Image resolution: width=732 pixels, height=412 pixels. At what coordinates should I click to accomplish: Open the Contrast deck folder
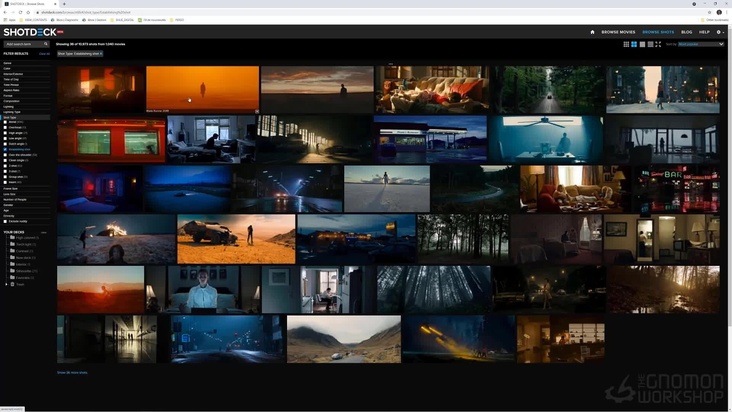click(22, 251)
